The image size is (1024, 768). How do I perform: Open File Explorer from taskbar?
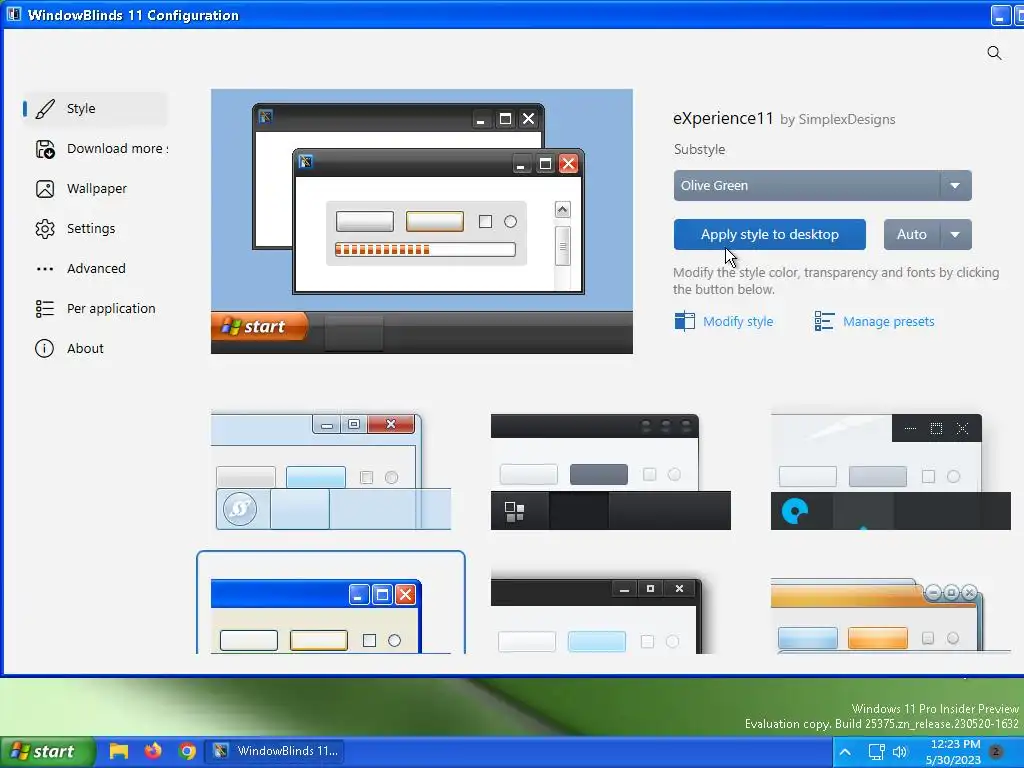pyautogui.click(x=118, y=751)
